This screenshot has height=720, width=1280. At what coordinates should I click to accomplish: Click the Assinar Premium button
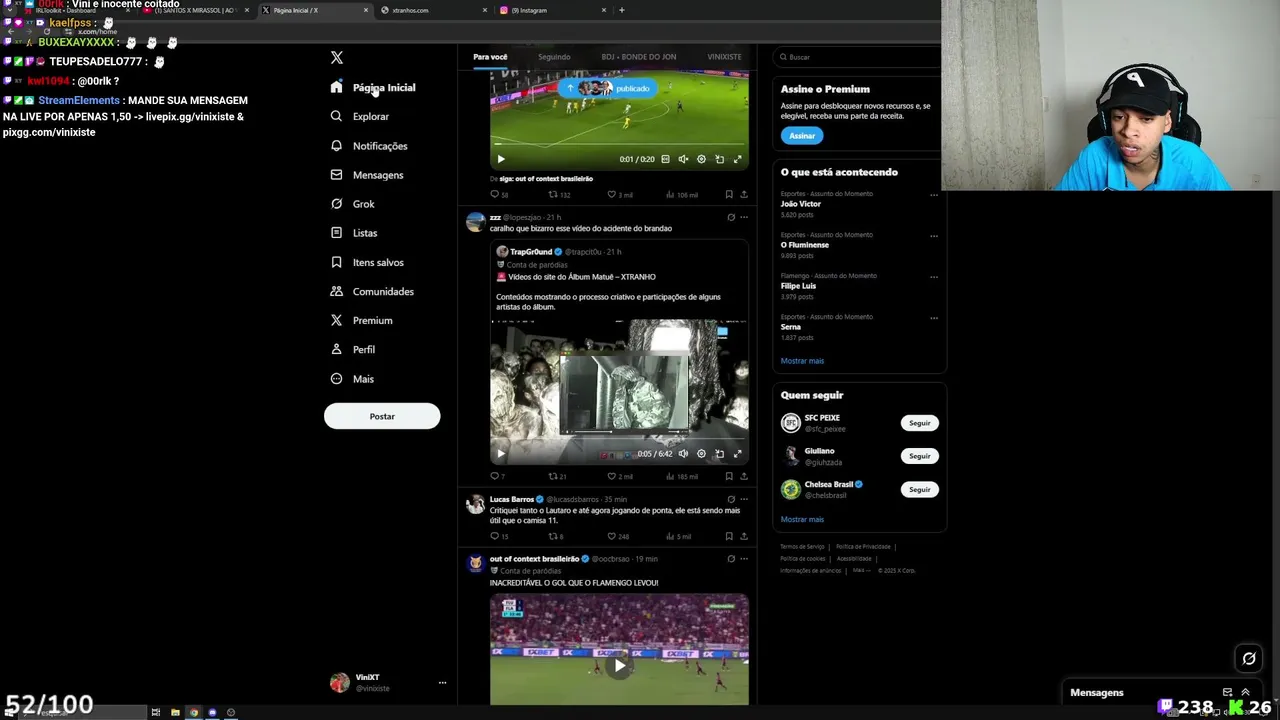802,135
